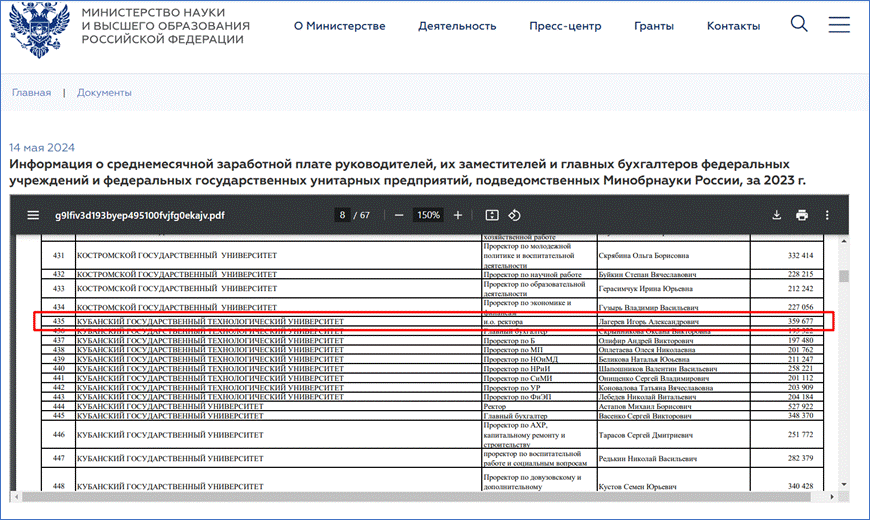Click the PDF vertical scrollbar thumb

coord(843,276)
